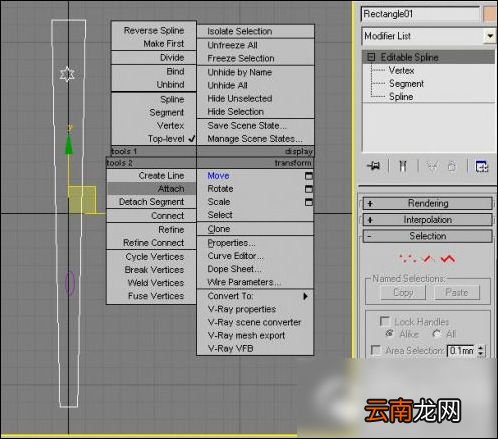
Task: Toggle Show End Result icon
Action: point(403,166)
